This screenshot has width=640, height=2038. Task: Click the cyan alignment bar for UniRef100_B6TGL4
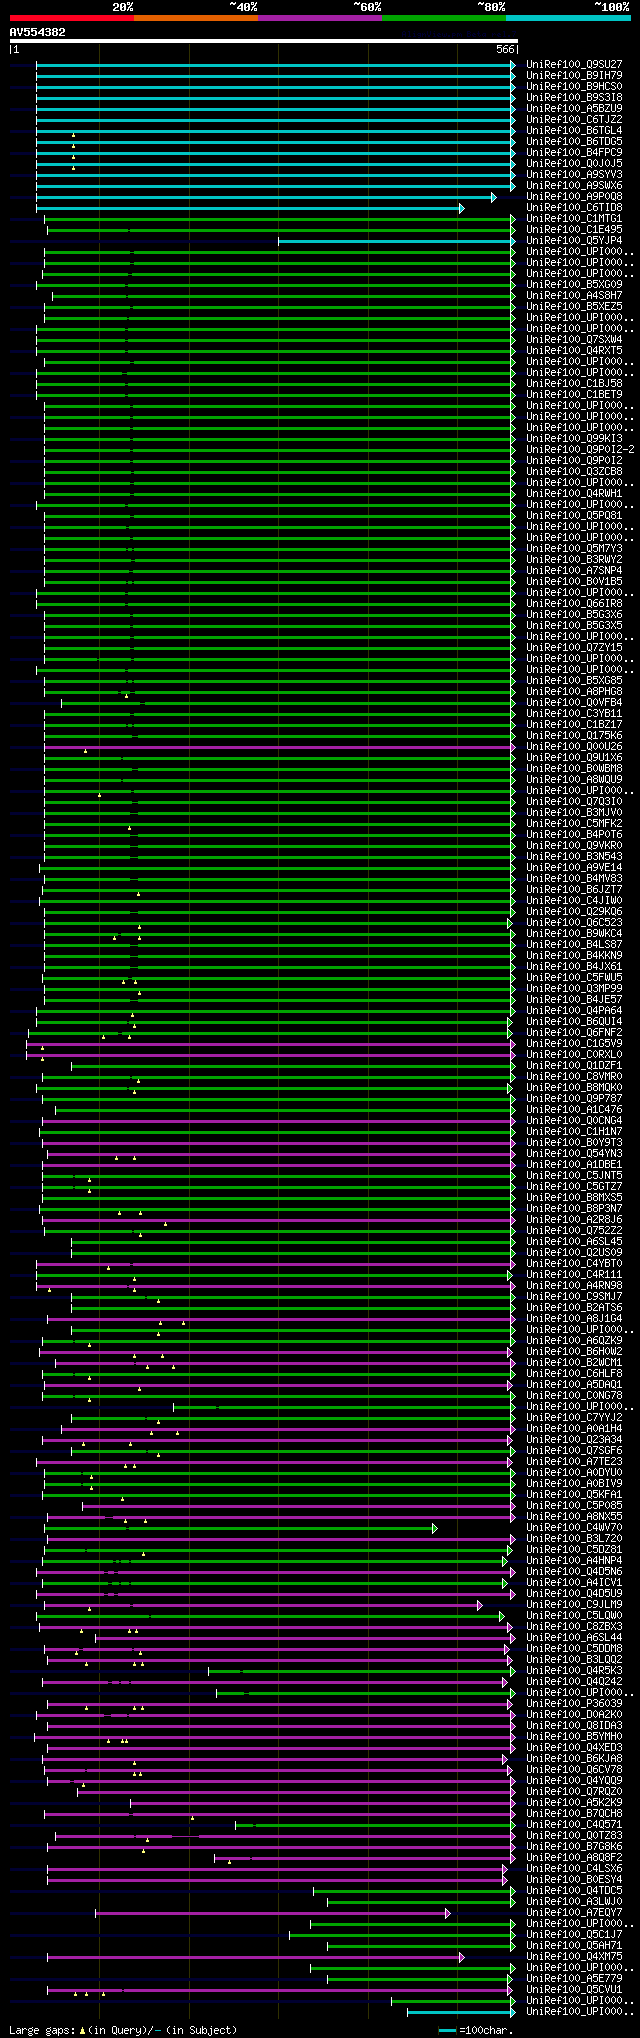point(276,130)
